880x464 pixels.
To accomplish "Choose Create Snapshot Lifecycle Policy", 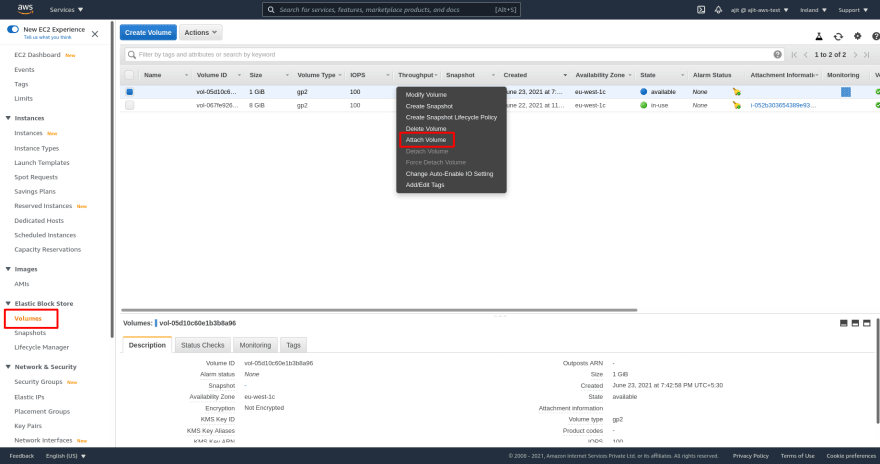I will [x=451, y=117].
